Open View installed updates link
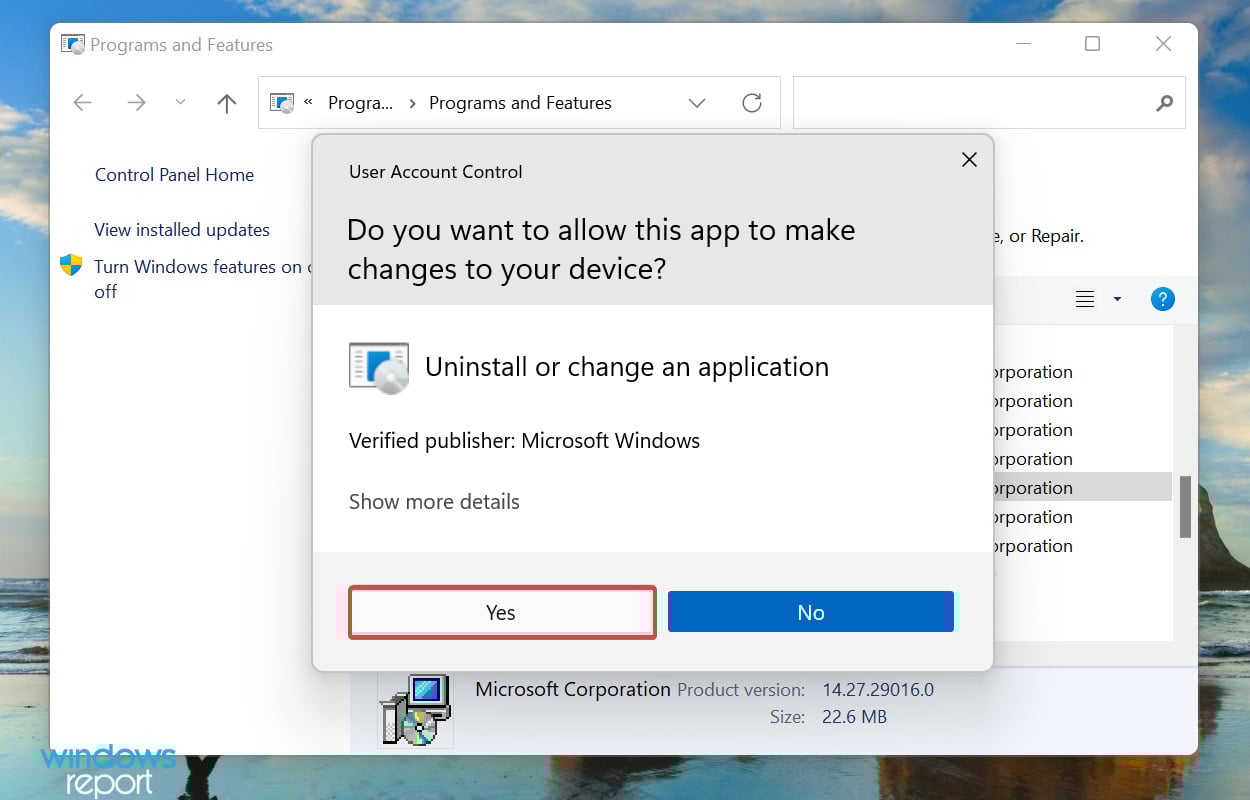Viewport: 1250px width, 800px height. click(x=182, y=229)
